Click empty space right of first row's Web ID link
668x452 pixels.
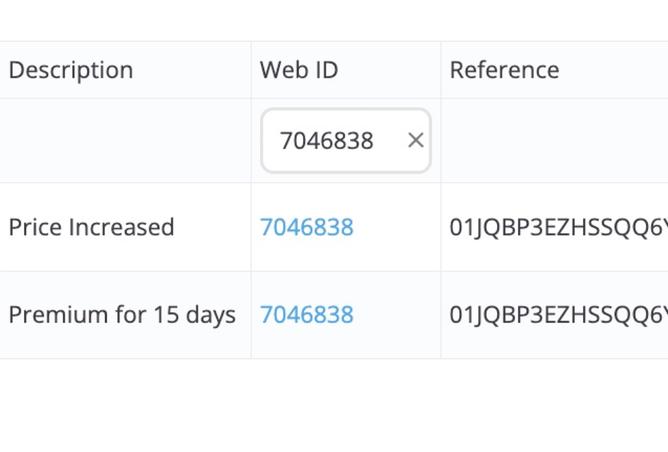coord(396,227)
